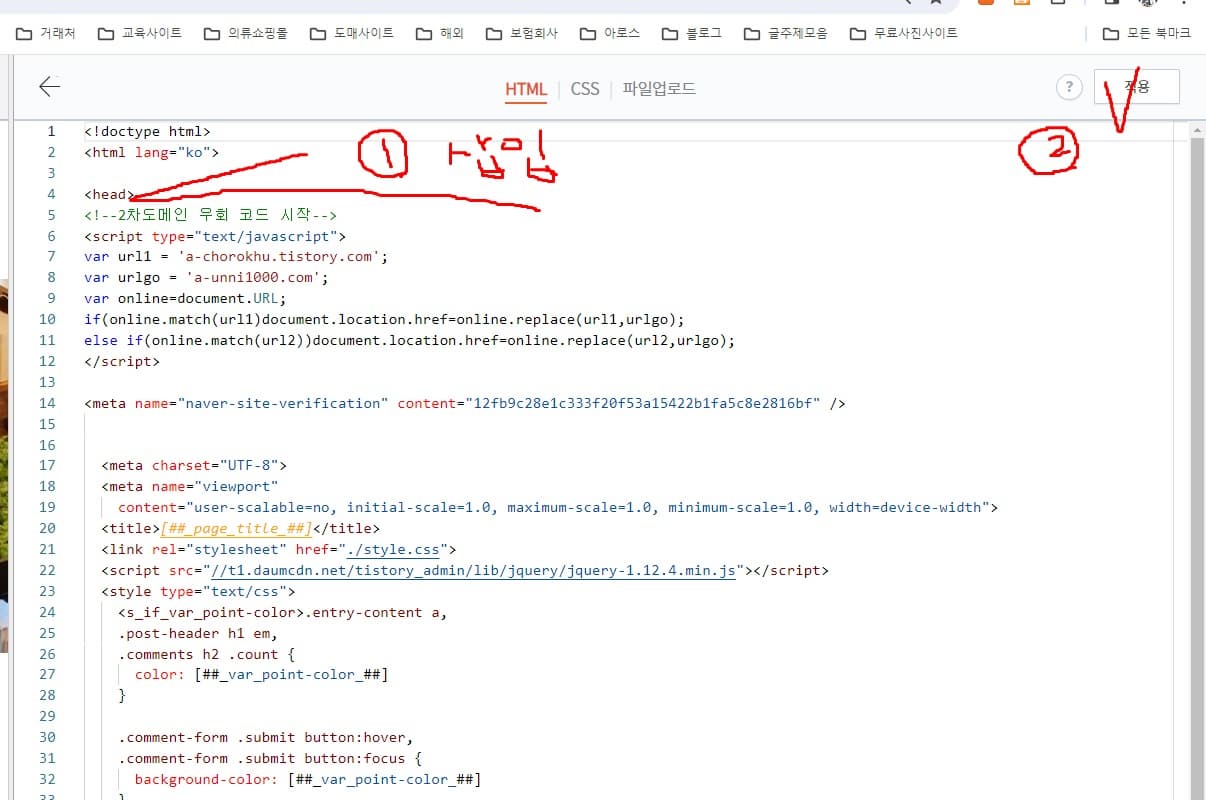Click the 적용 apply button
1206x800 pixels.
(x=1137, y=87)
